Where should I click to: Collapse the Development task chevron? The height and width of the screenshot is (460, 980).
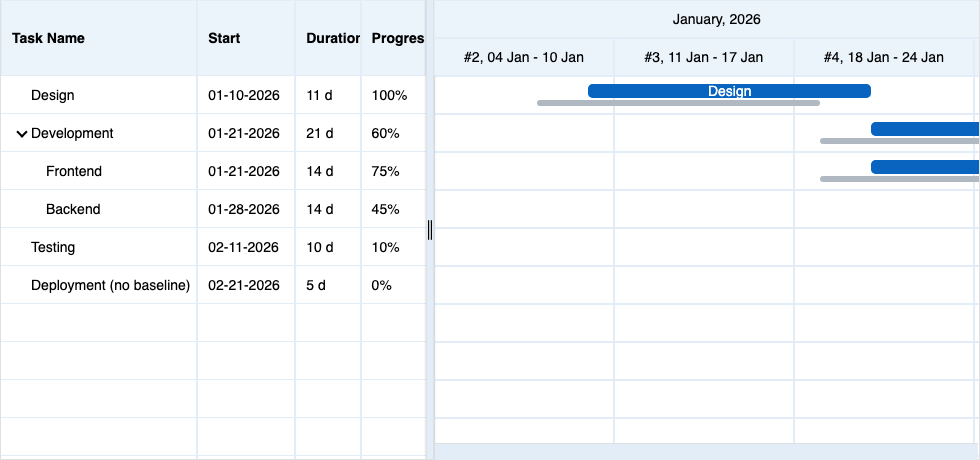(x=22, y=134)
